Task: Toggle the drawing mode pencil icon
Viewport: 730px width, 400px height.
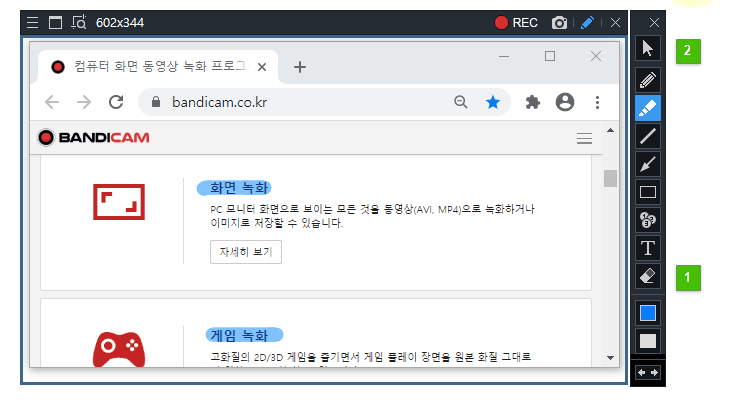Action: 587,23
